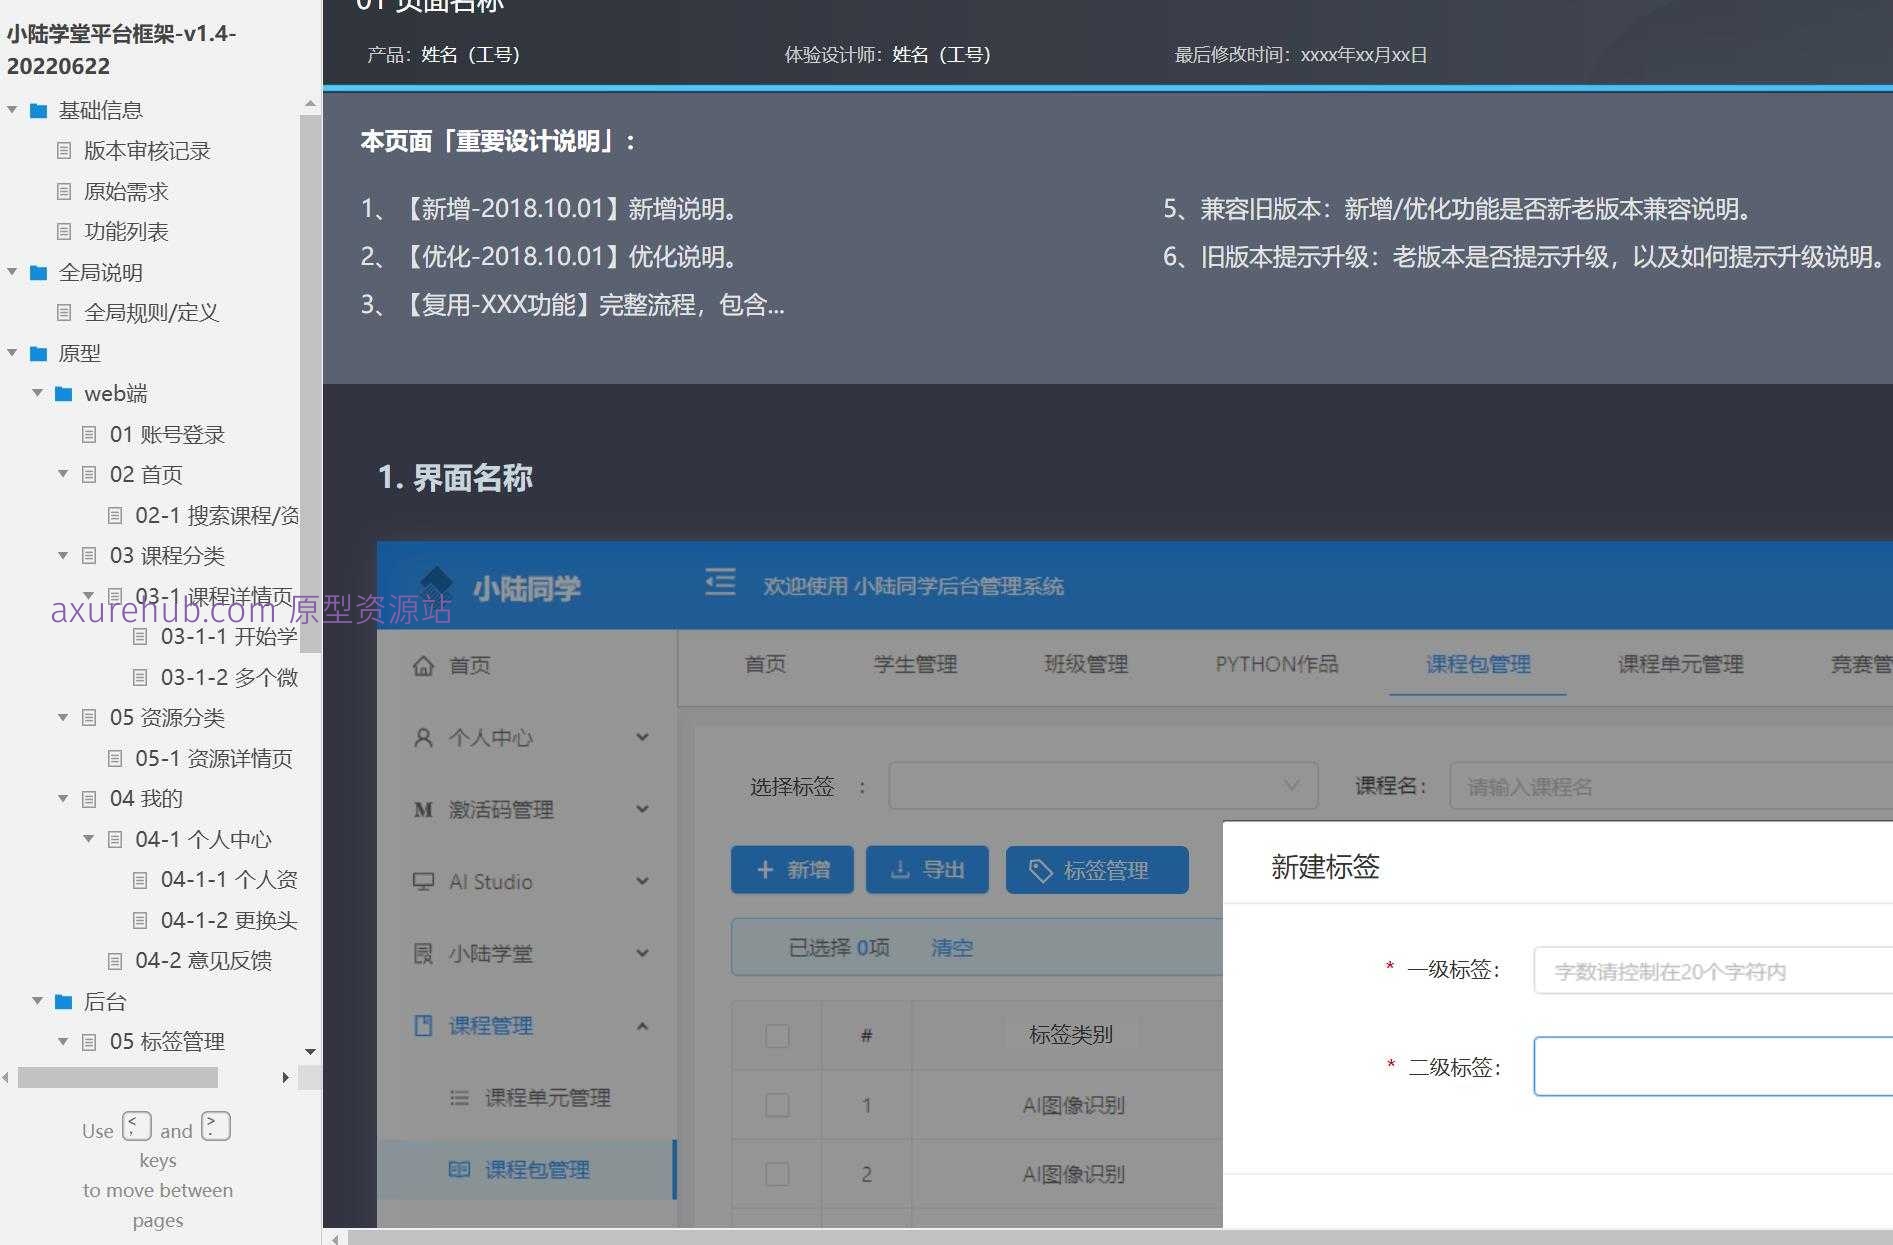Click 清空 to clear the selection
The image size is (1893, 1245).
[950, 947]
